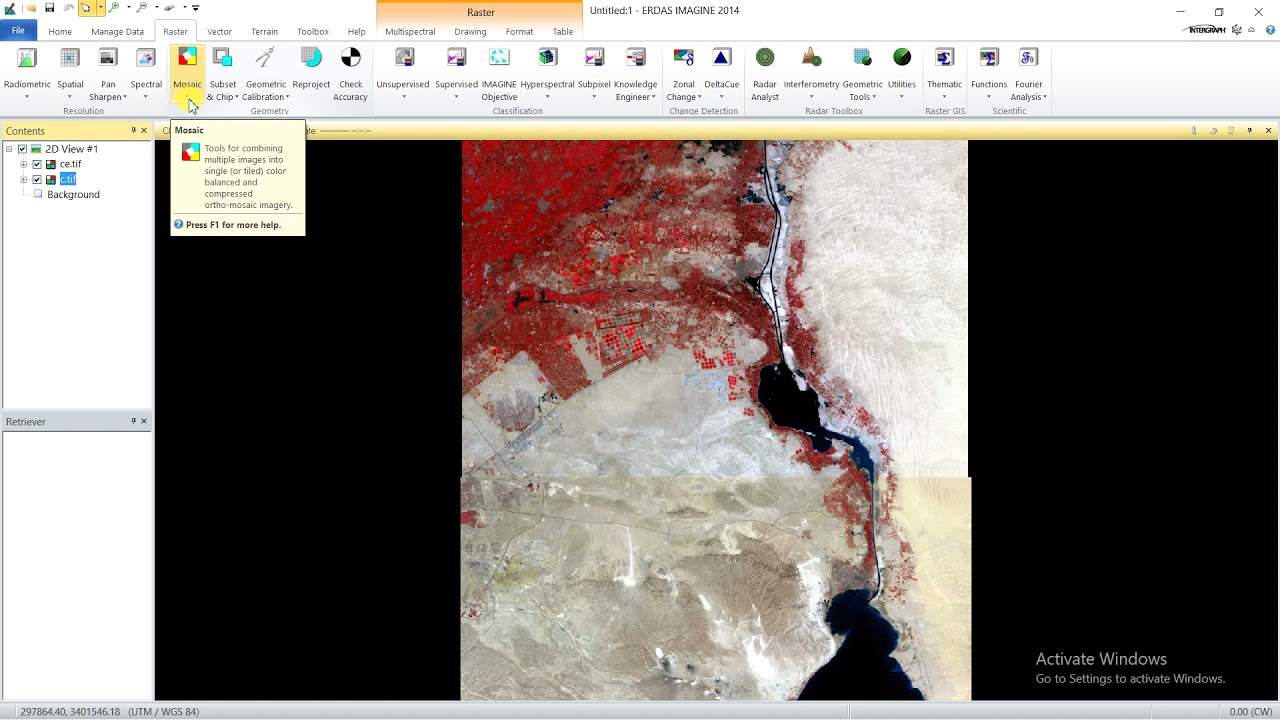Image resolution: width=1280 pixels, height=720 pixels.
Task: Open the Mosaic dropdown arrow
Action: click(187, 97)
